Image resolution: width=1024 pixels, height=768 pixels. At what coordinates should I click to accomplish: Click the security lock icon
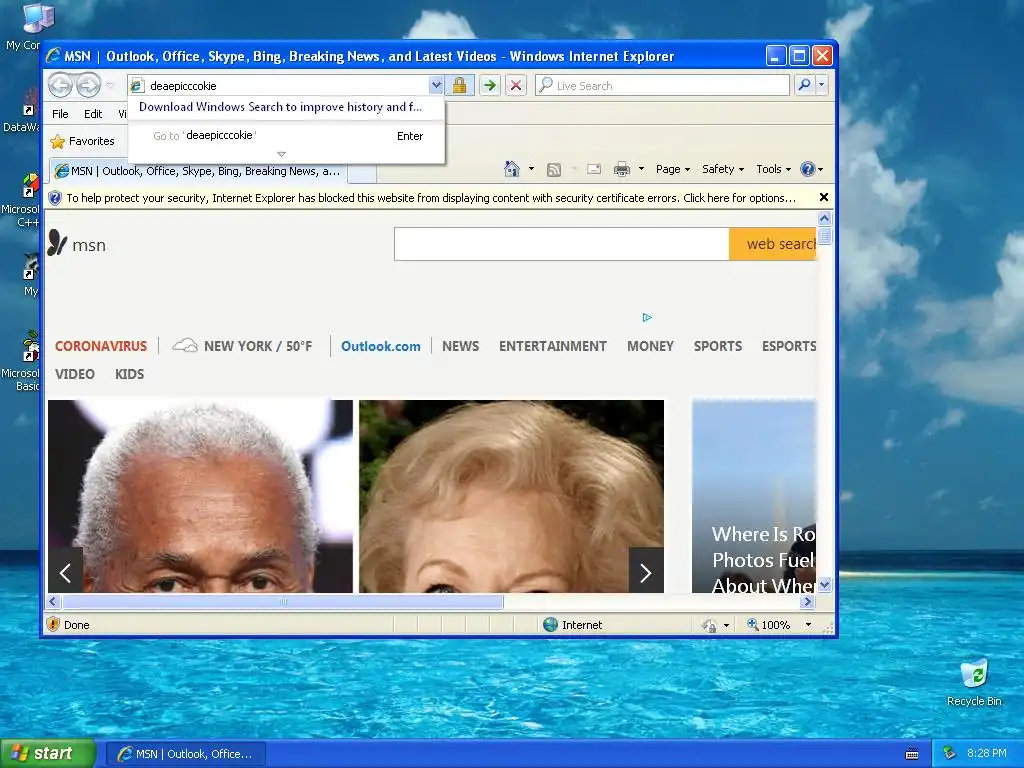point(460,86)
